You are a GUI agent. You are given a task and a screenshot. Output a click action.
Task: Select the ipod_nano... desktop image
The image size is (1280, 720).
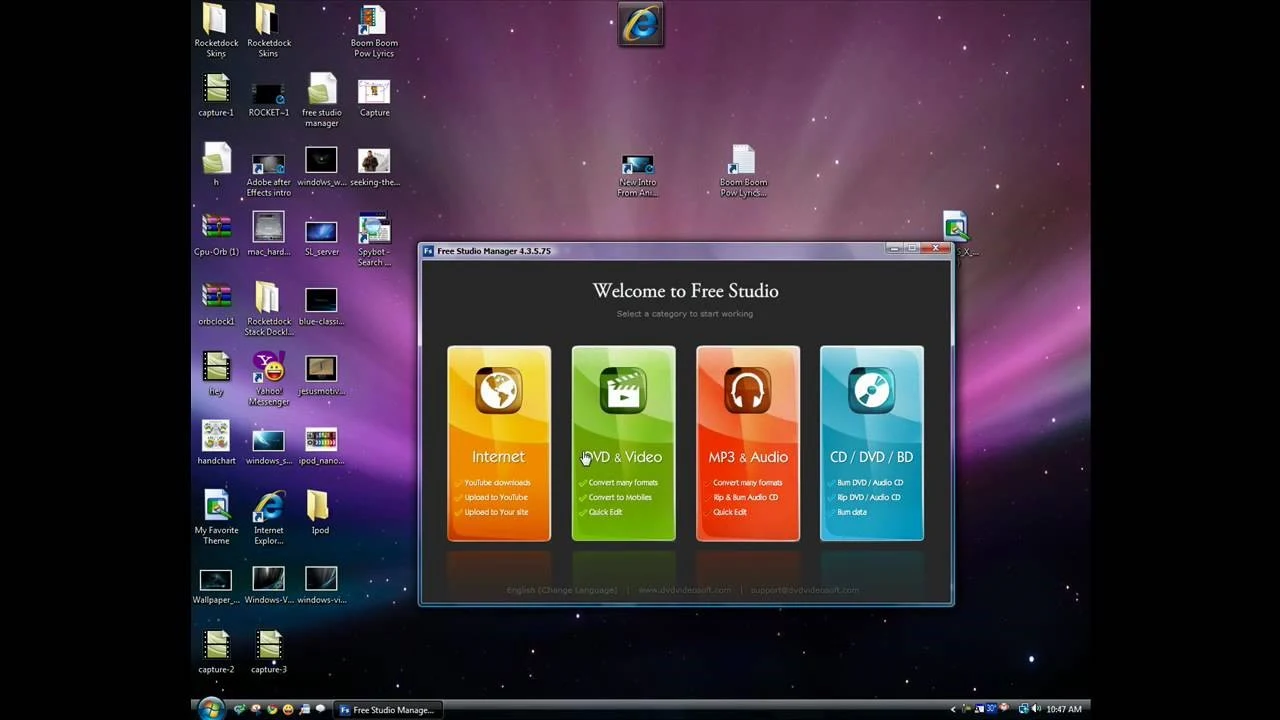click(321, 445)
